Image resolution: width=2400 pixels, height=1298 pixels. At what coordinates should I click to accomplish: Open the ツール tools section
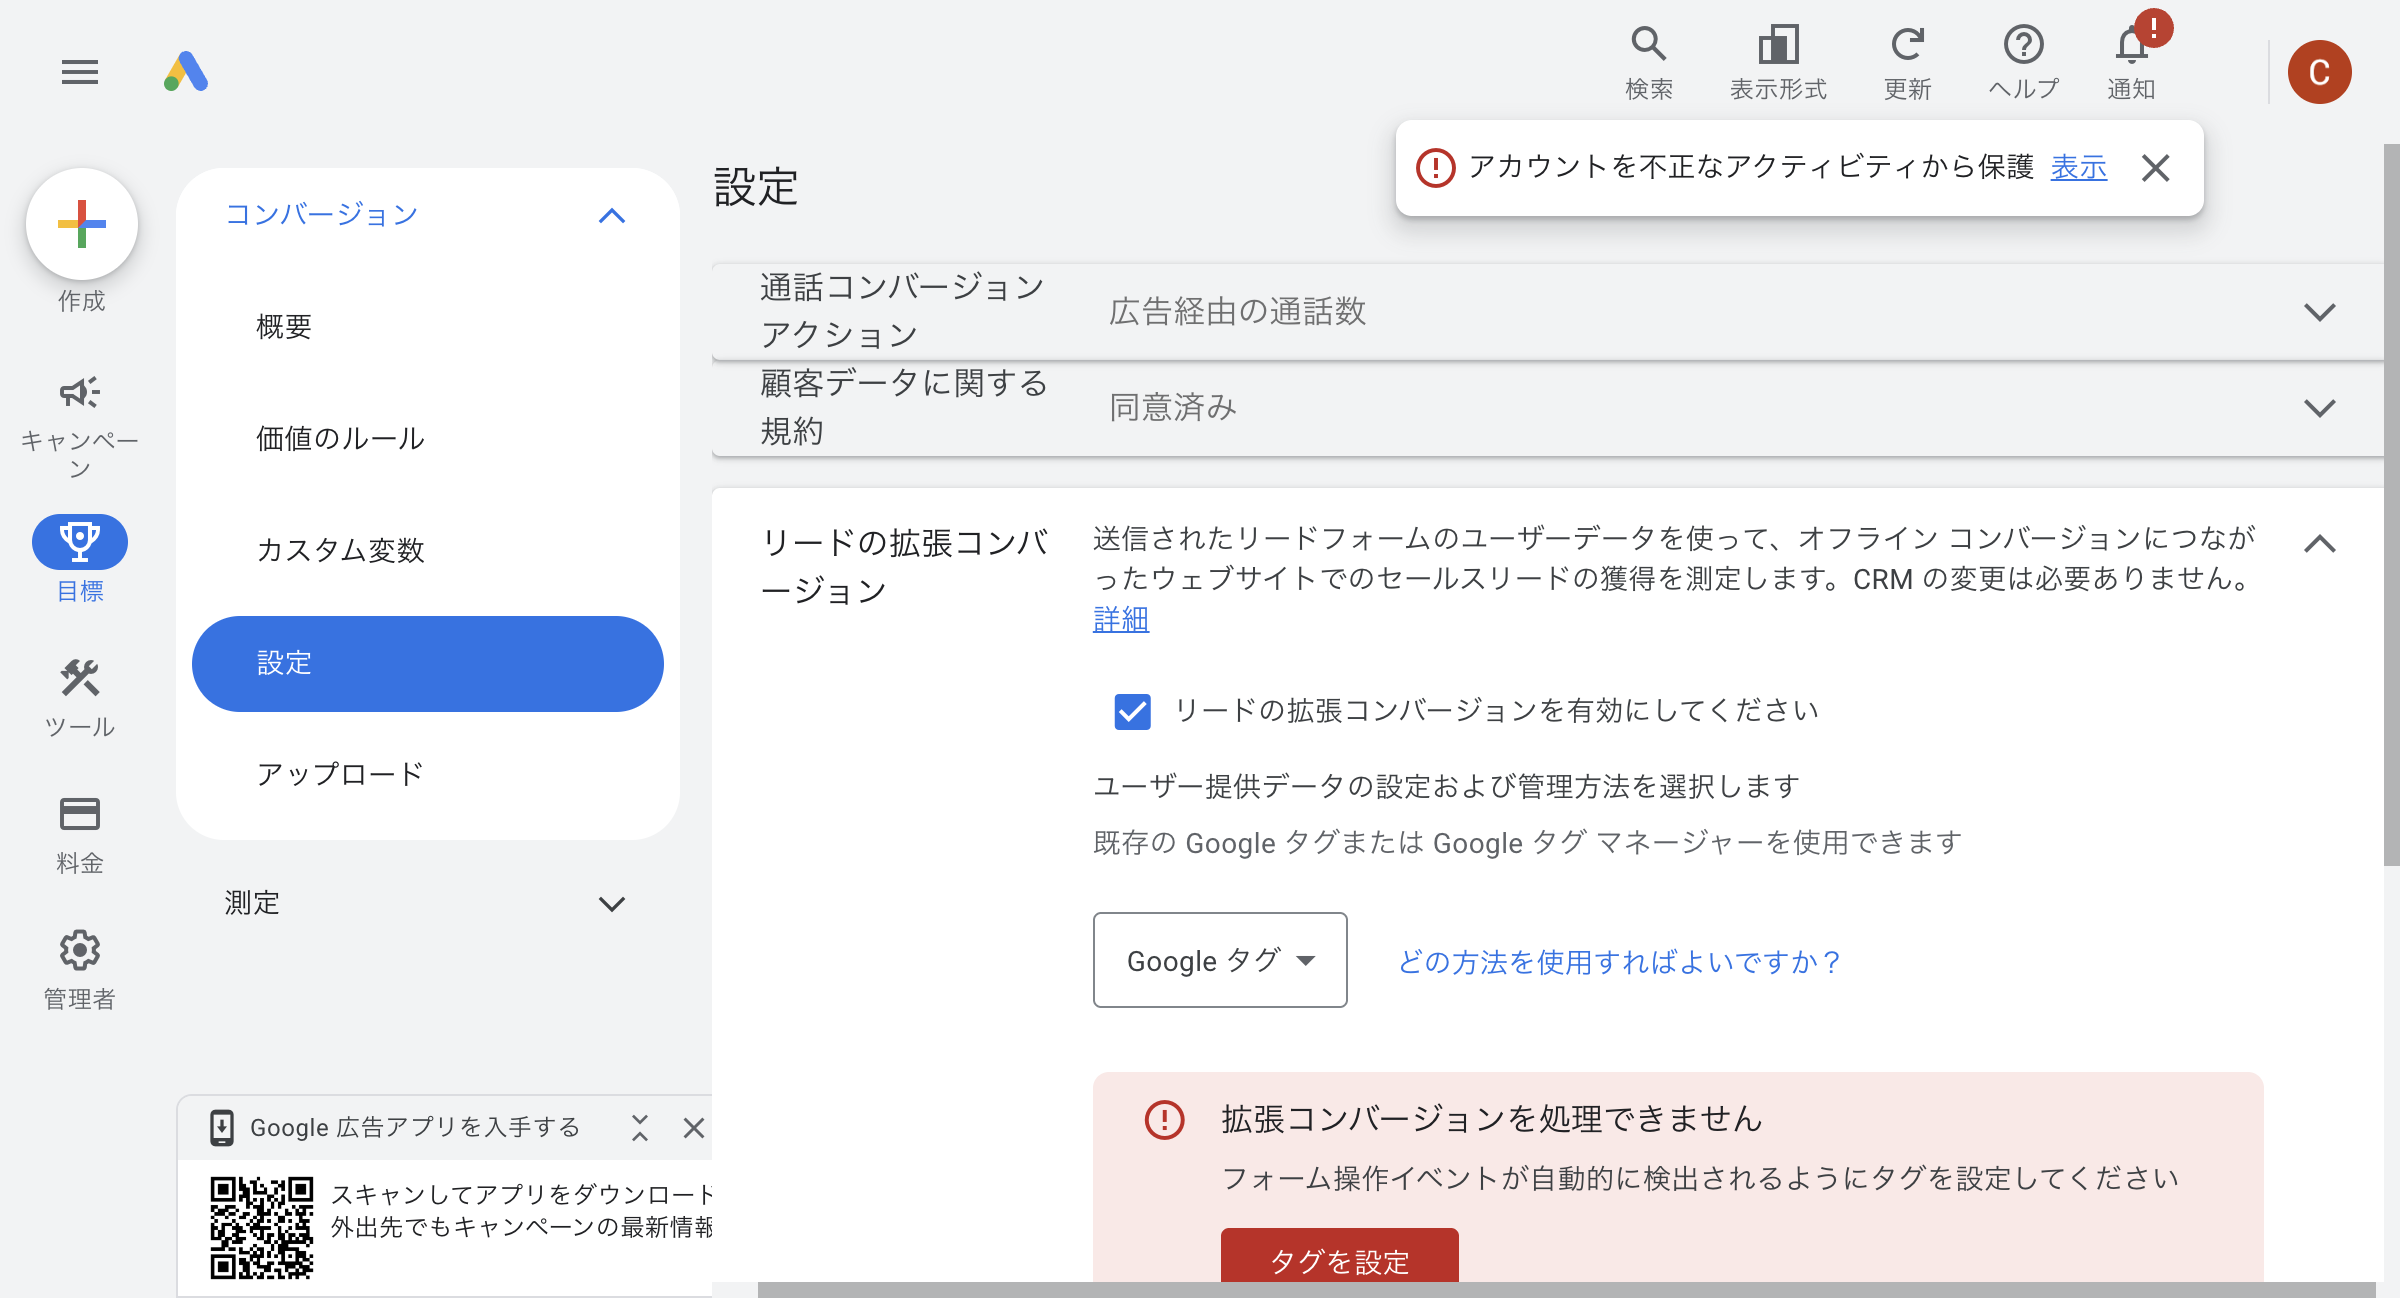point(80,698)
